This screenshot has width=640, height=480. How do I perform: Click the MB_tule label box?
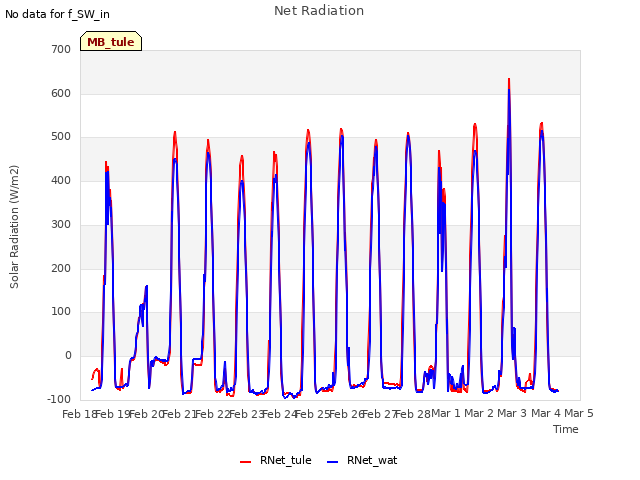pos(111,41)
